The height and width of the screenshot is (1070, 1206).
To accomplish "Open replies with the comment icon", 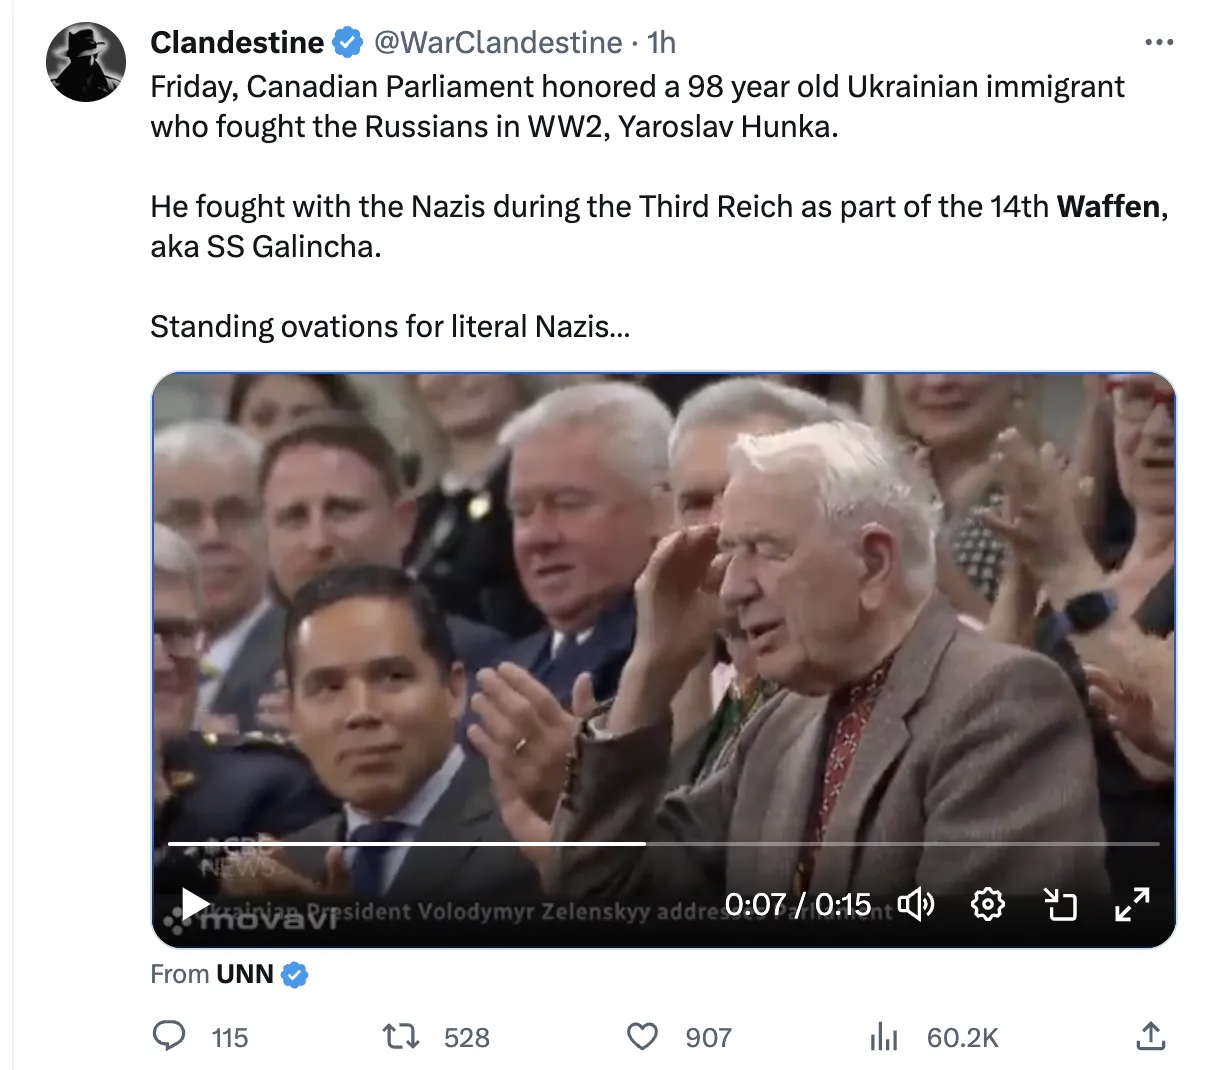I will 168,1036.
